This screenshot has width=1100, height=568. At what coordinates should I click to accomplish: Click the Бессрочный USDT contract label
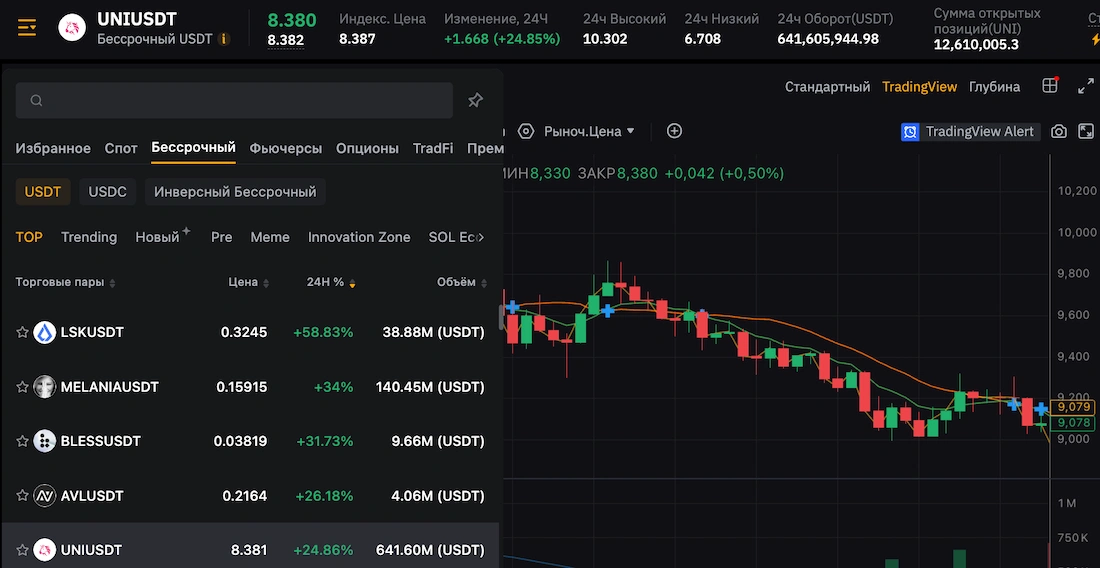coord(154,39)
